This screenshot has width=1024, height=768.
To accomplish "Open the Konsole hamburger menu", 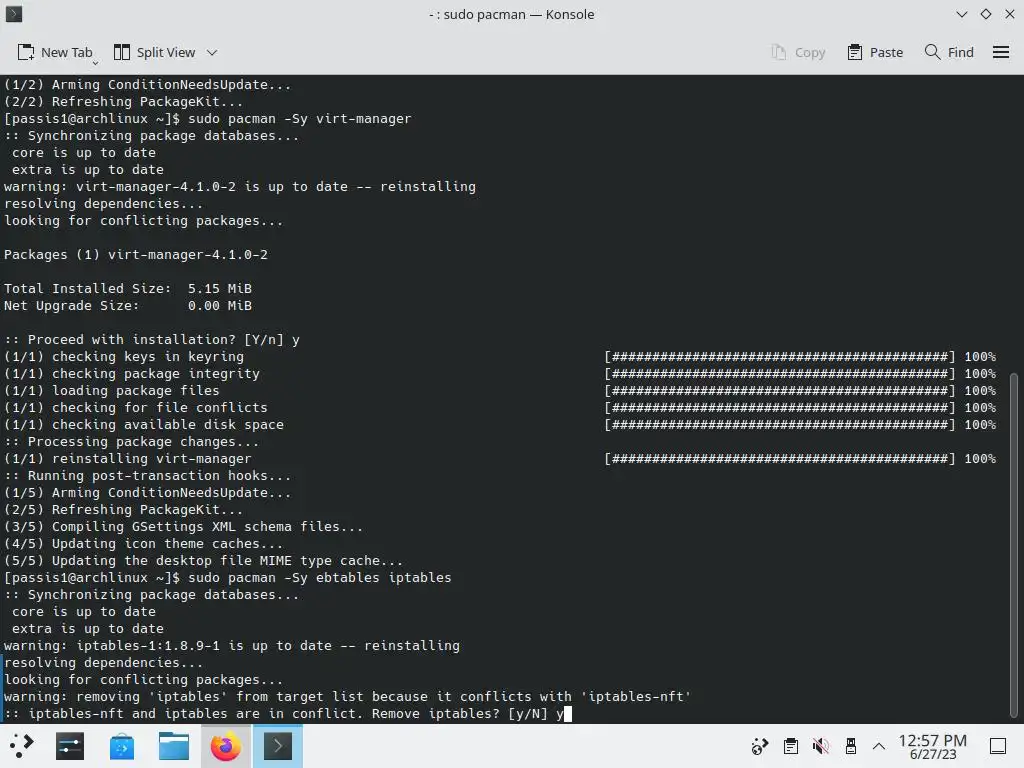I will click(x=1000, y=52).
